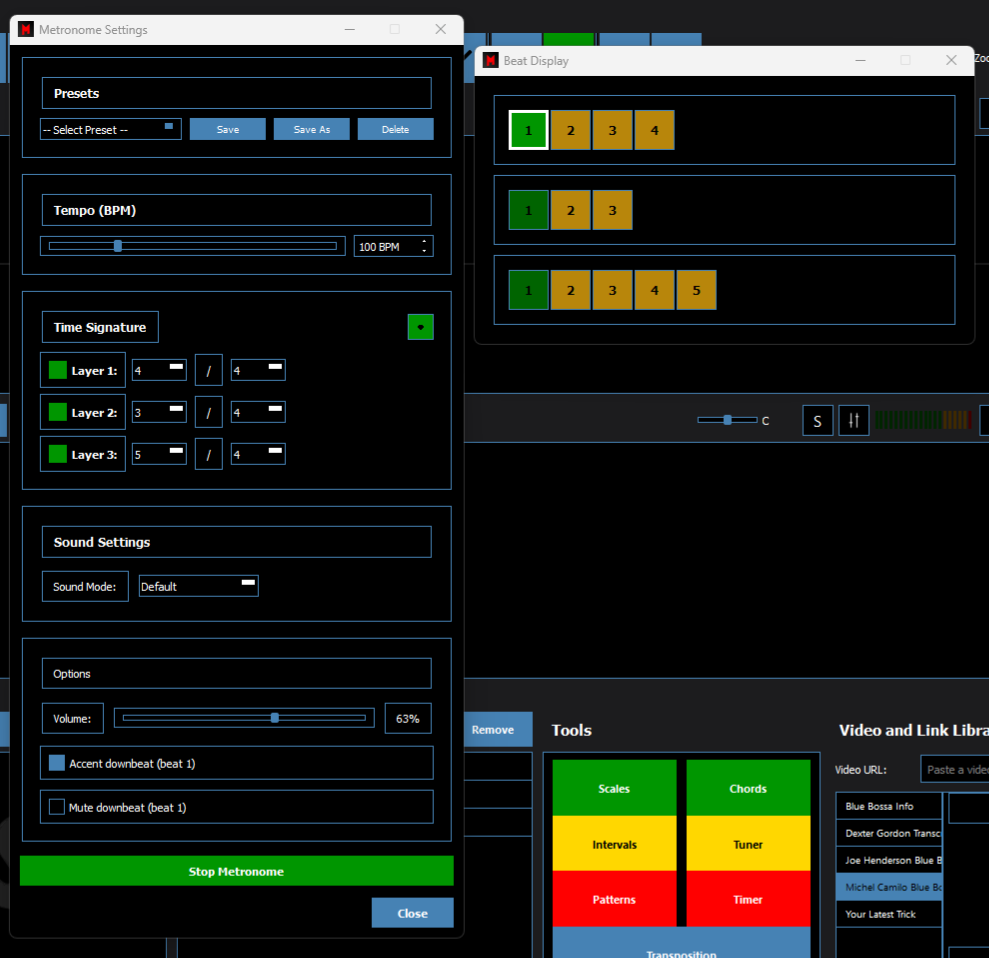Open Layer 2 beats count dropdown
This screenshot has width=989, height=958.
coord(159,412)
